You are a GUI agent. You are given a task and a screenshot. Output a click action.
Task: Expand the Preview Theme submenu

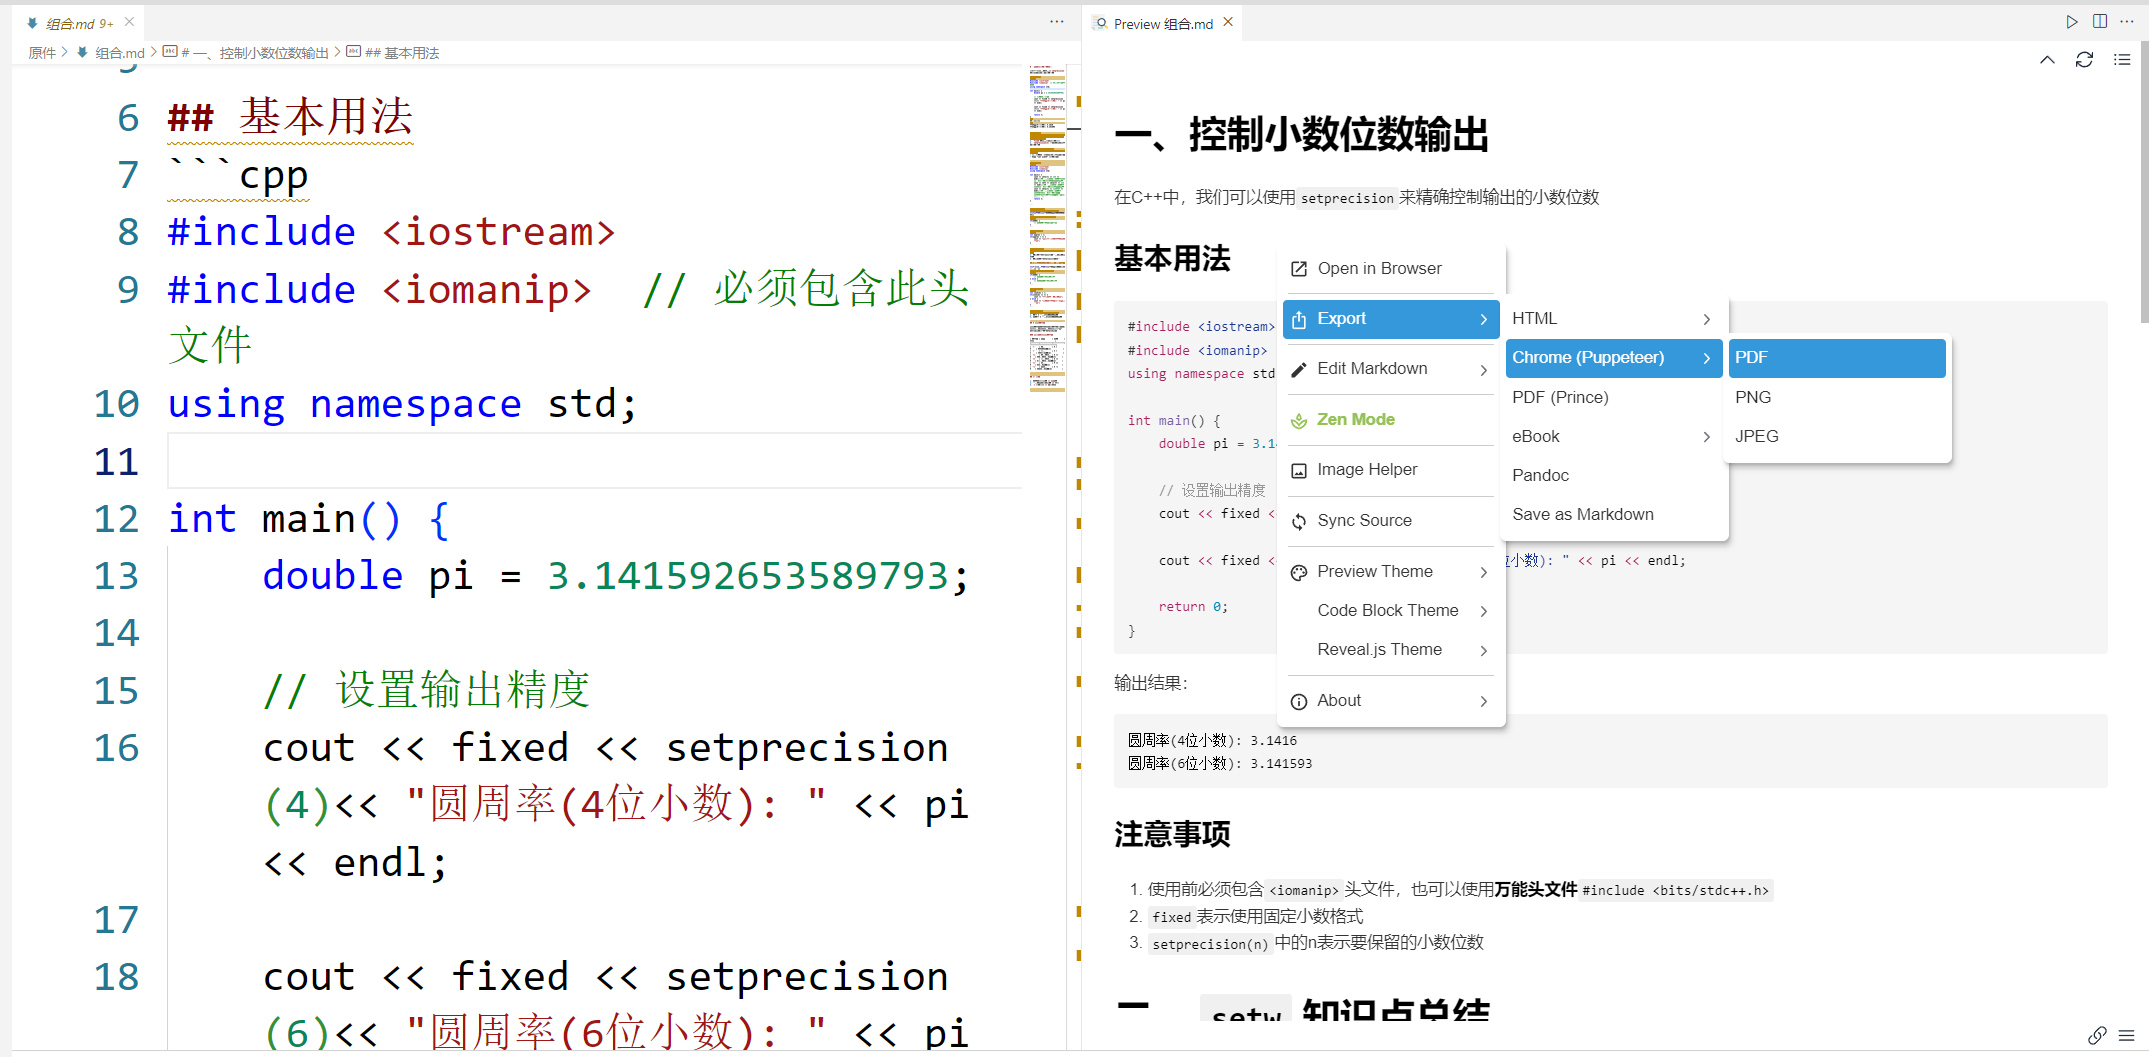pos(1484,572)
